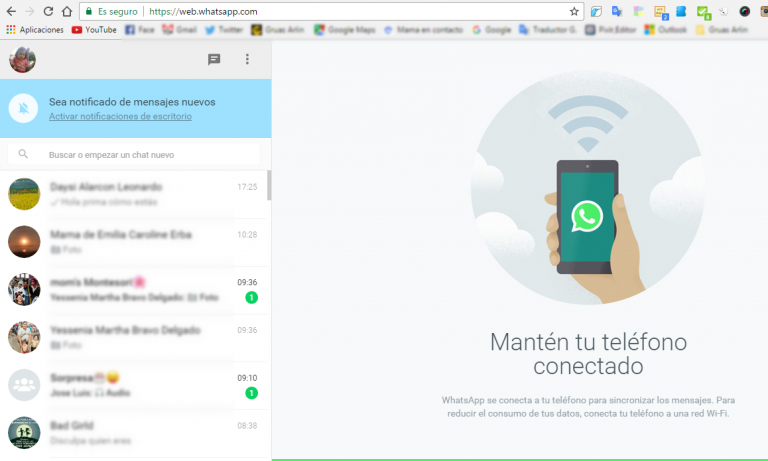Click the blue square extension icon

681,11
